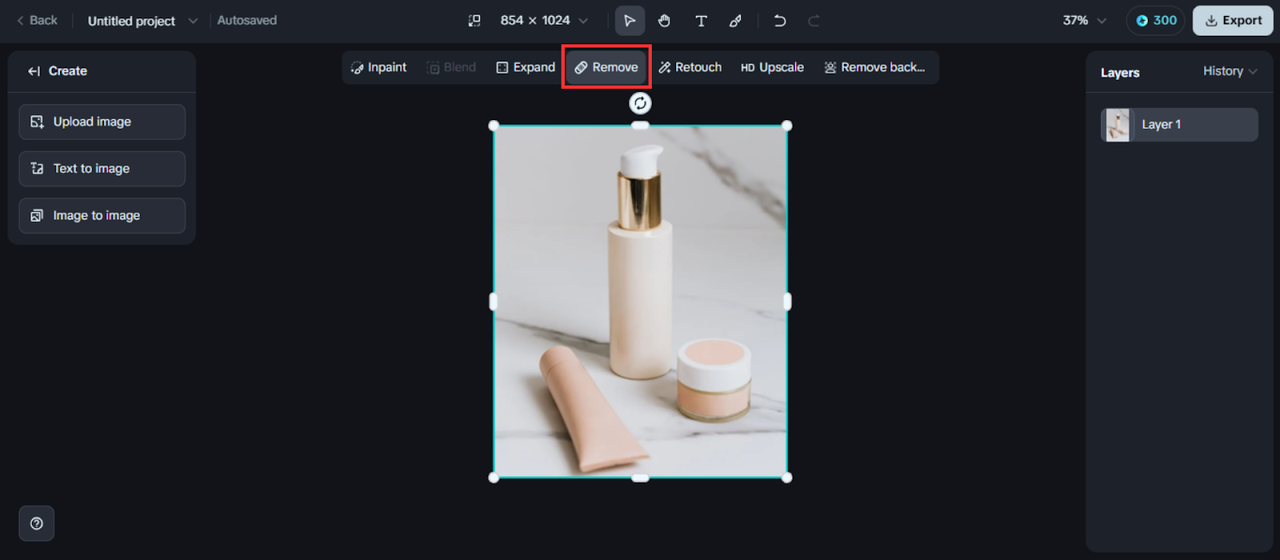
Task: Choose the HD Upscale tool
Action: (x=772, y=68)
